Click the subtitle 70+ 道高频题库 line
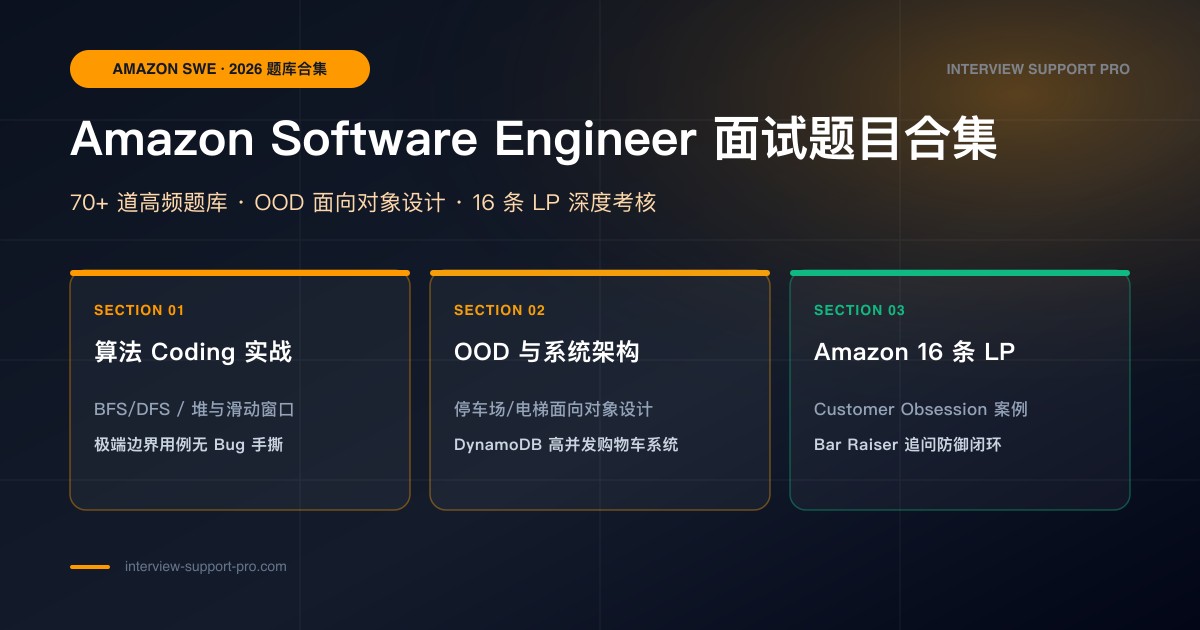The image size is (1200, 630). [x=363, y=202]
